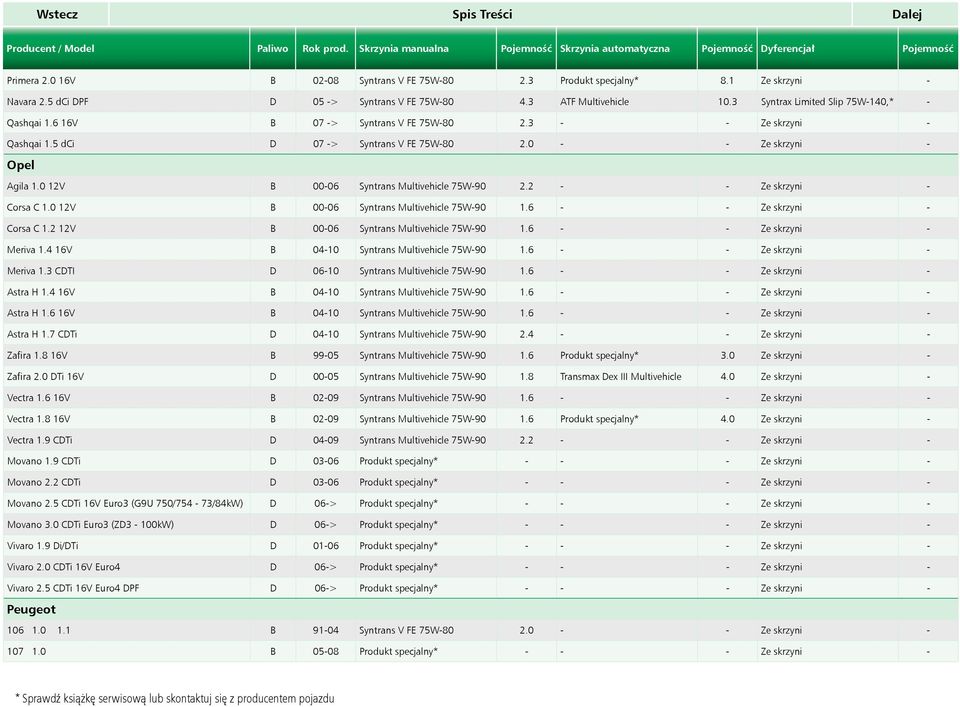
Task: Click the 05-08 production year for Peugeot 107
Action: [326, 651]
